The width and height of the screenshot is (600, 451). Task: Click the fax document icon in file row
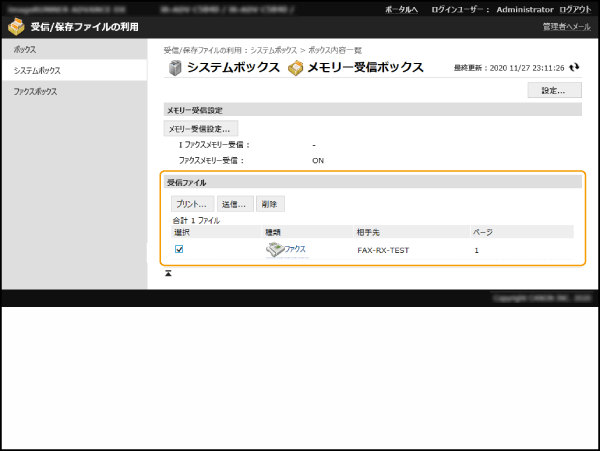[x=274, y=250]
